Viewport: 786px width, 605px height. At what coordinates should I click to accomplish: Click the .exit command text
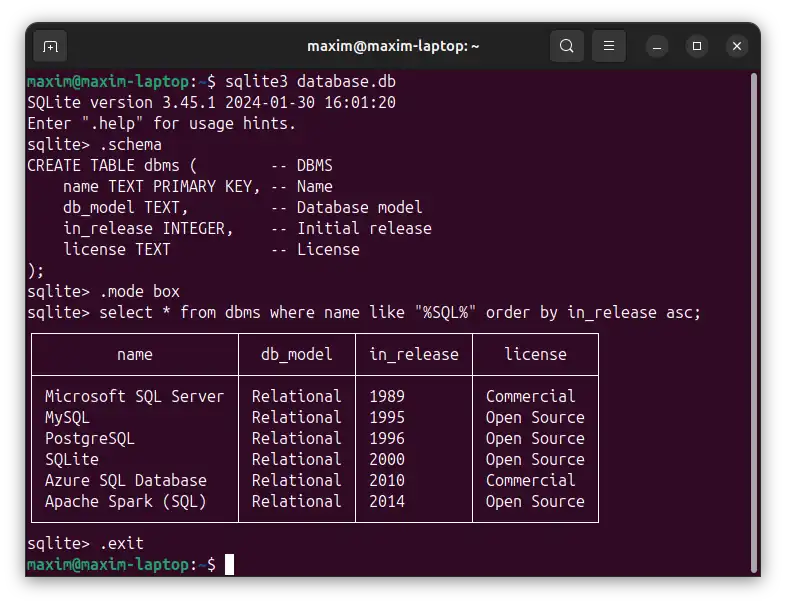click(x=121, y=544)
